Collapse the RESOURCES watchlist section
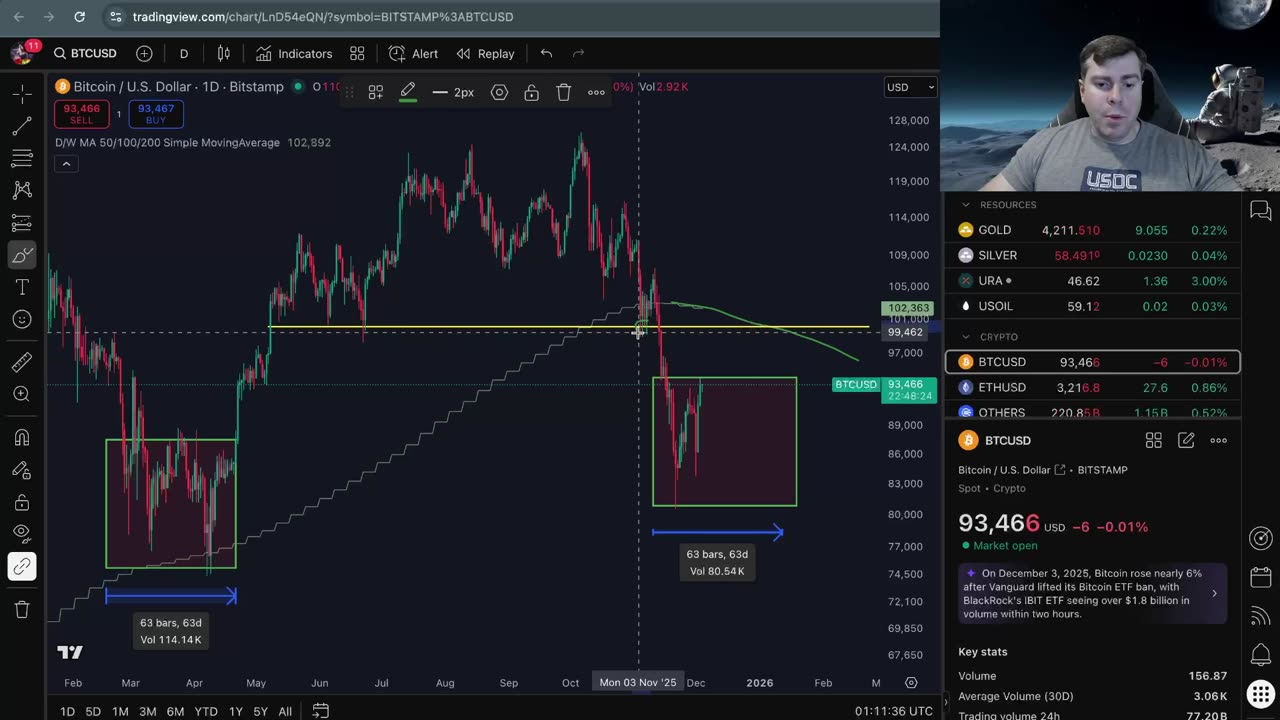 pos(965,205)
